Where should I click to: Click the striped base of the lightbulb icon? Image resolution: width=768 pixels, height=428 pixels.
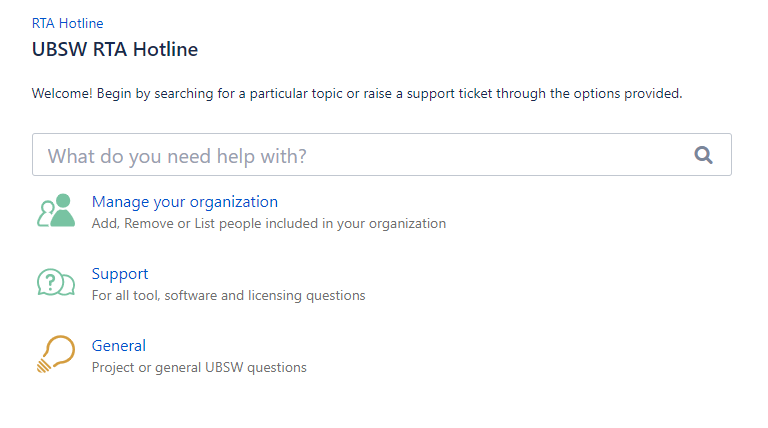(x=44, y=365)
